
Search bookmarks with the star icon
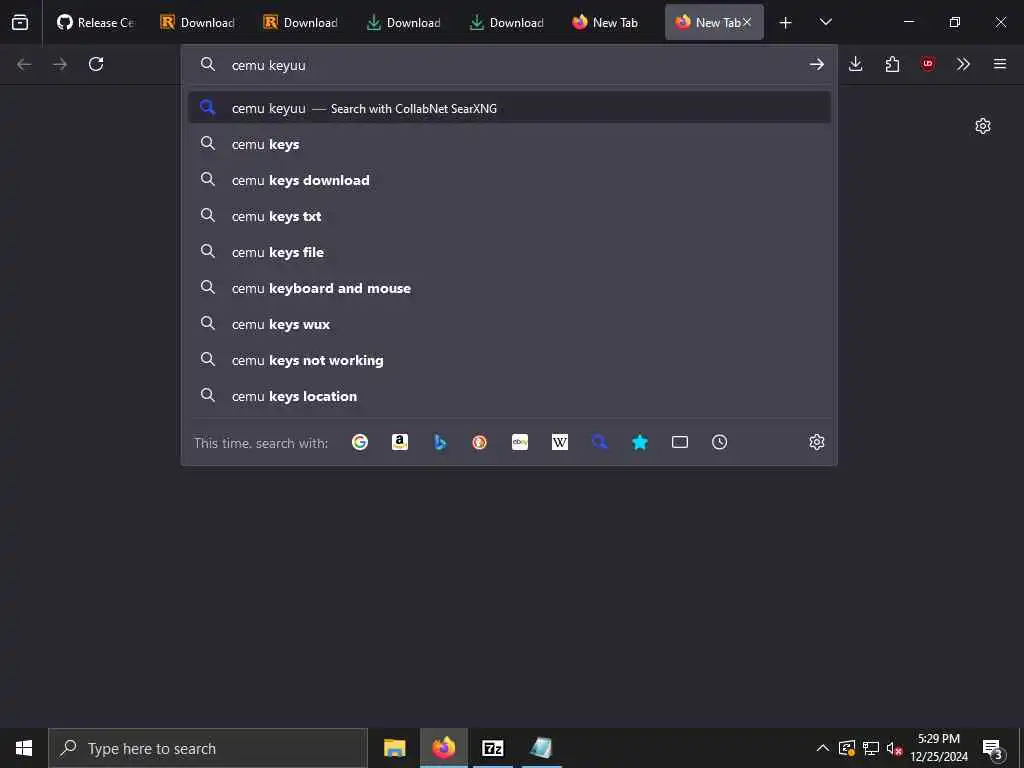pos(640,442)
